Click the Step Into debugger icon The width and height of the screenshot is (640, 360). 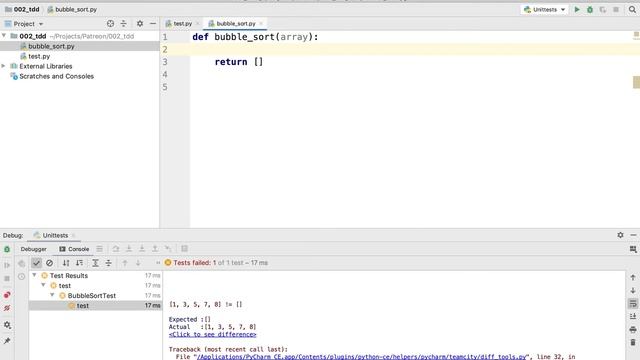(x=129, y=249)
